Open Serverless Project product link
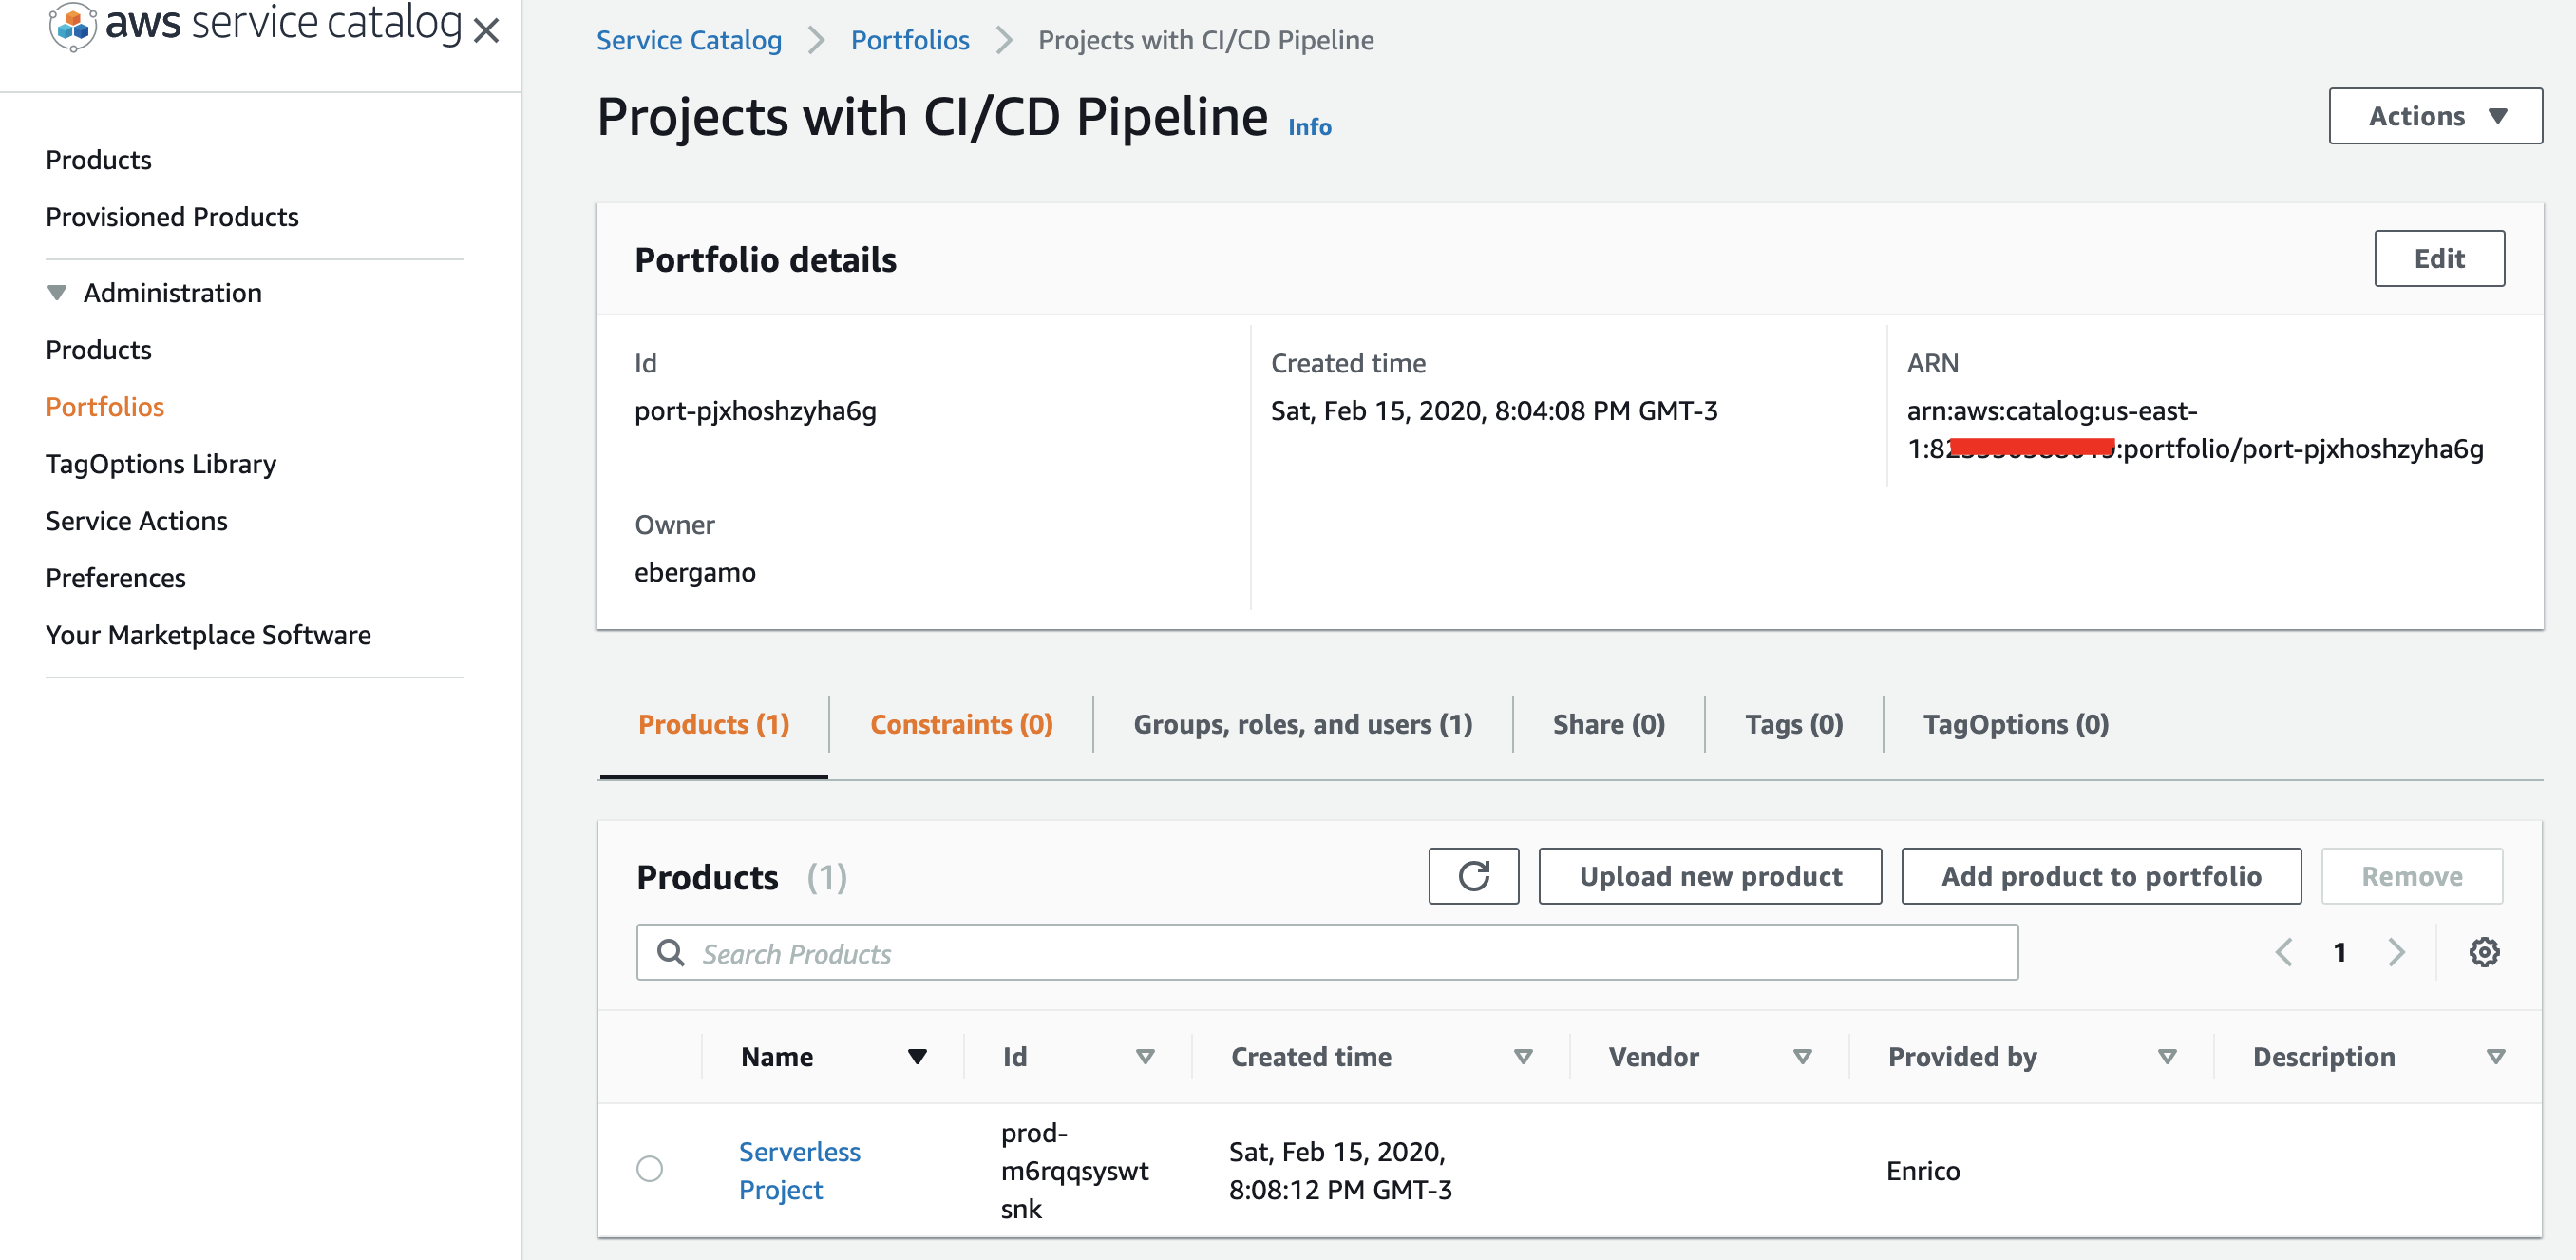The width and height of the screenshot is (2576, 1260). (x=799, y=1170)
